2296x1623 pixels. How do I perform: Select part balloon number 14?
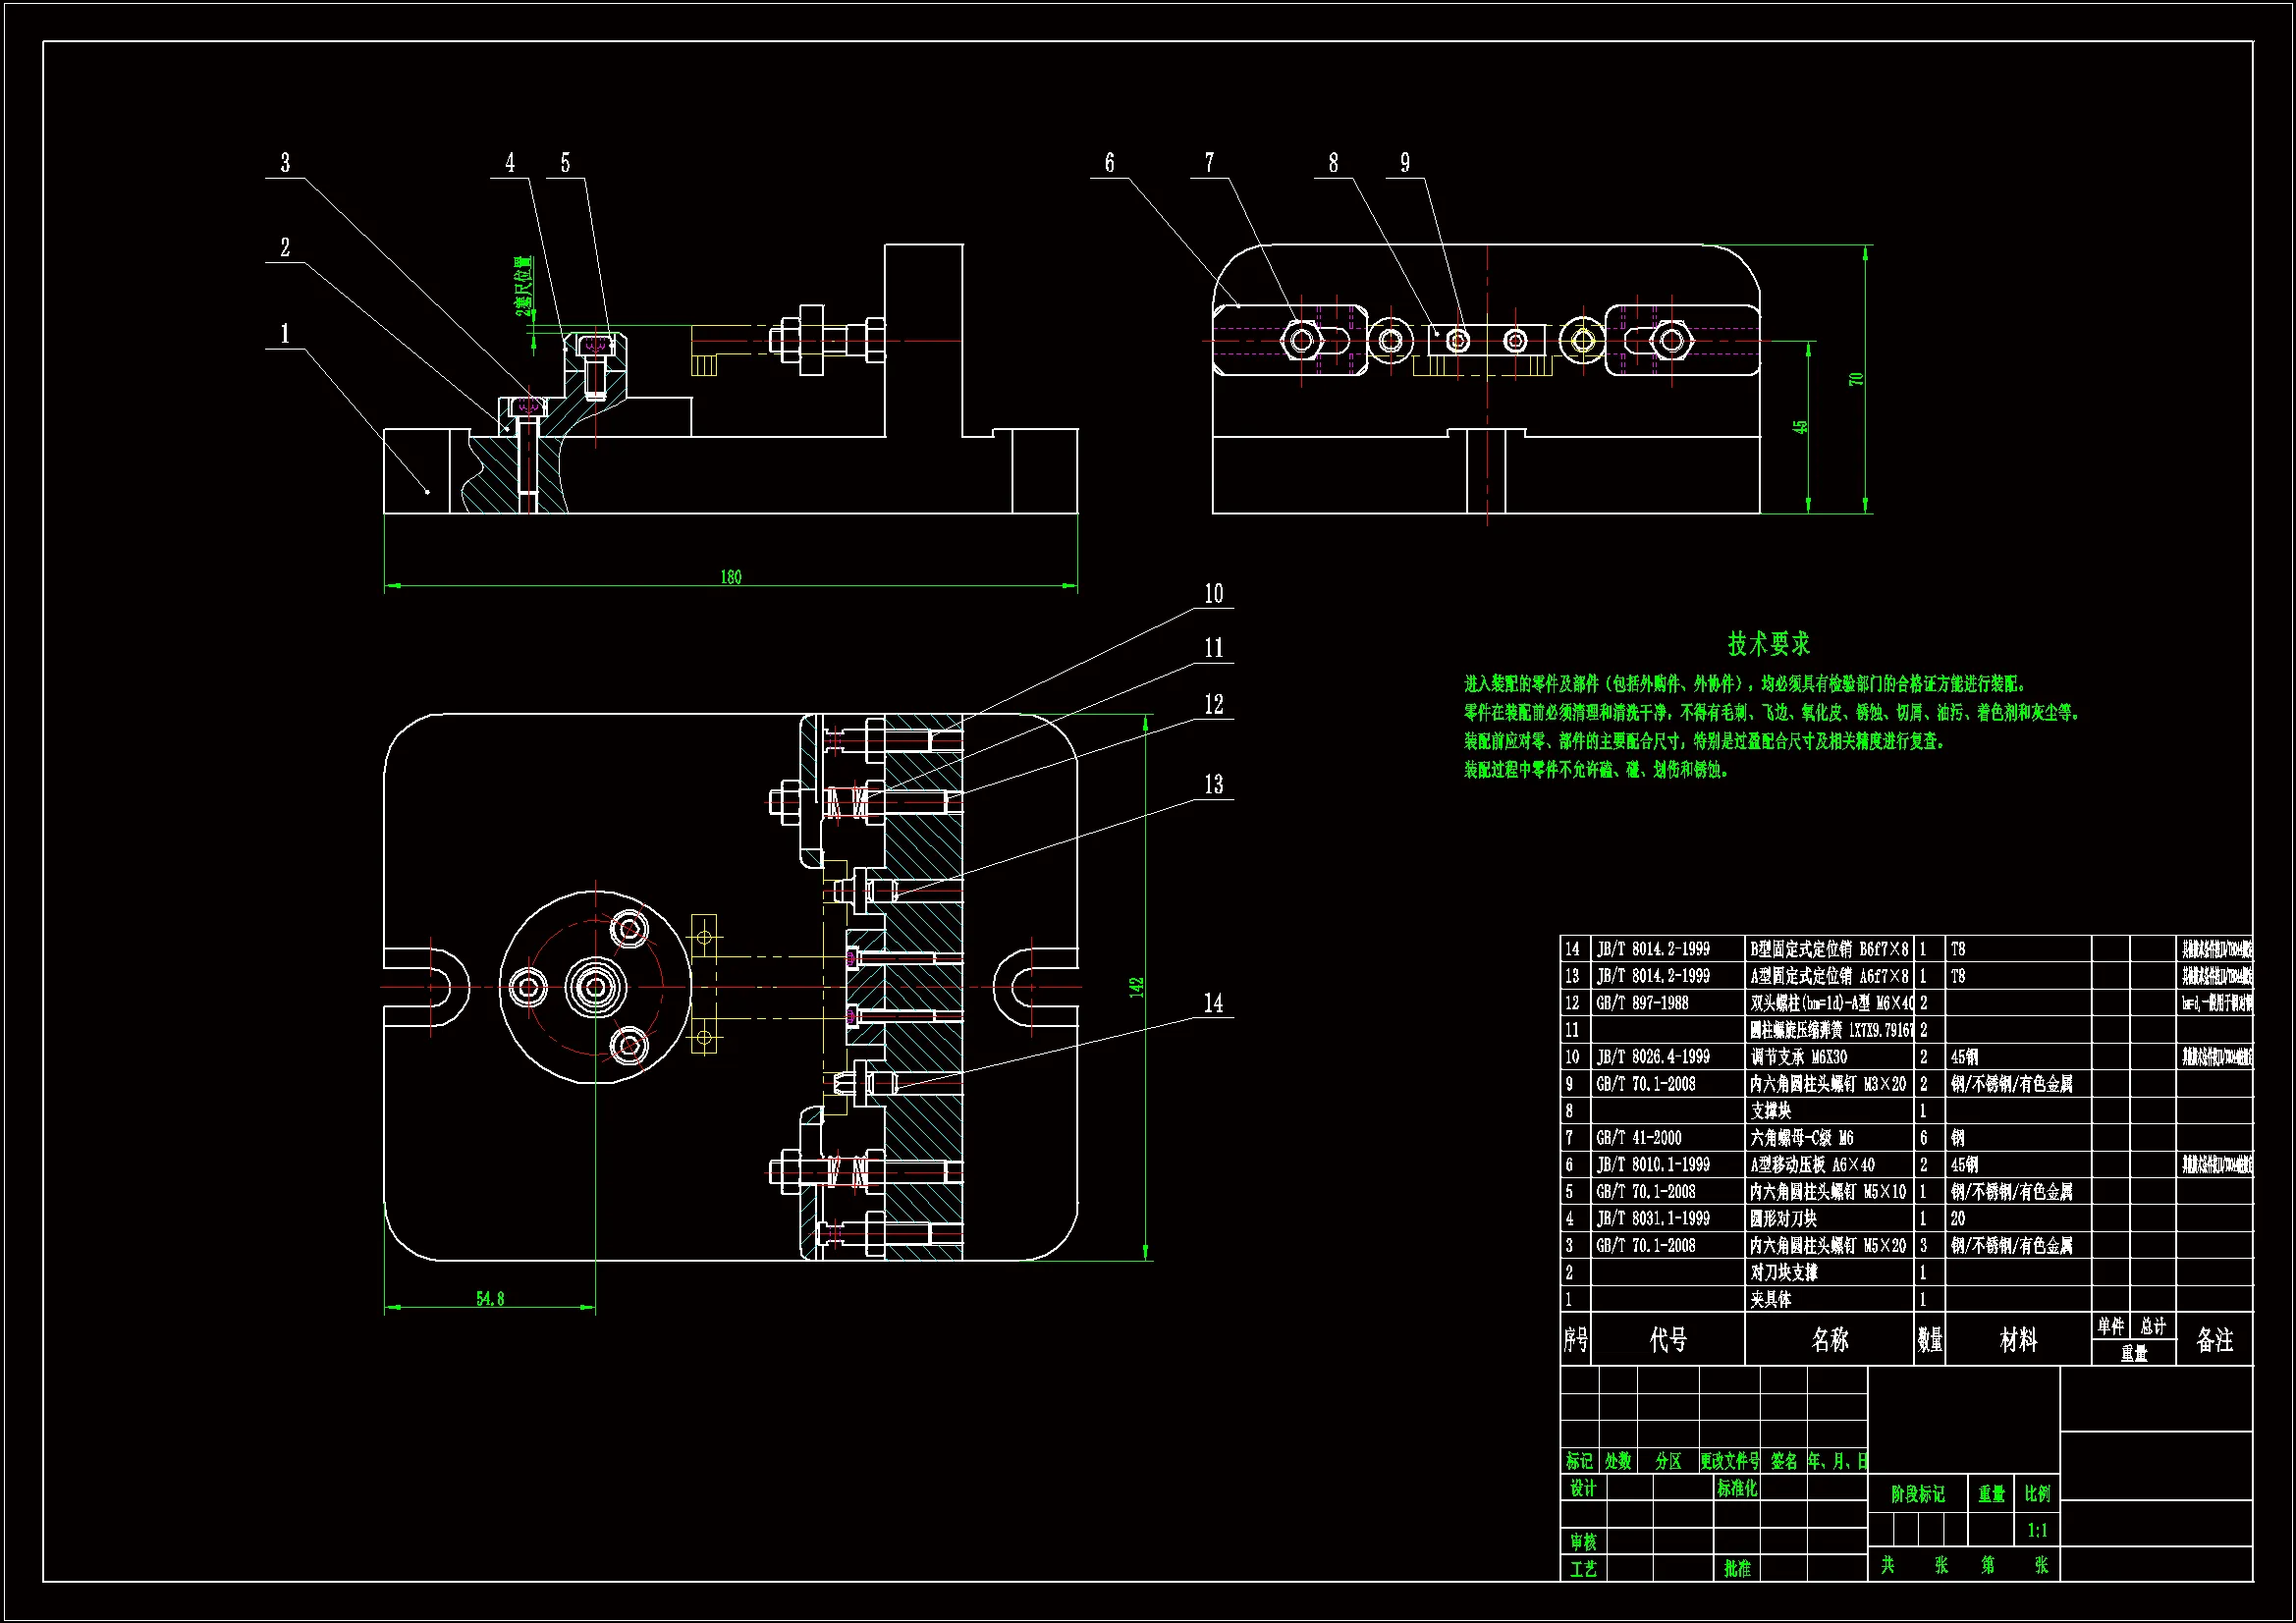pyautogui.click(x=1213, y=1003)
